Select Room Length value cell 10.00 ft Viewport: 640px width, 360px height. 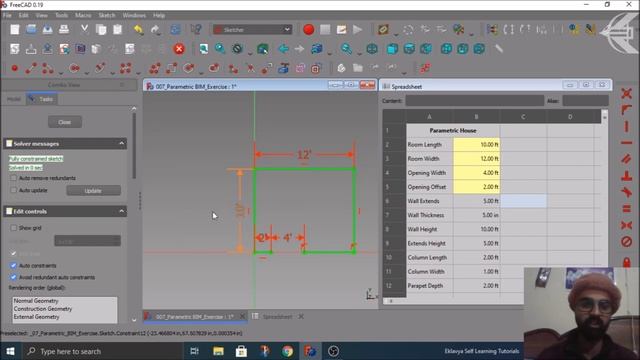[x=476, y=144]
